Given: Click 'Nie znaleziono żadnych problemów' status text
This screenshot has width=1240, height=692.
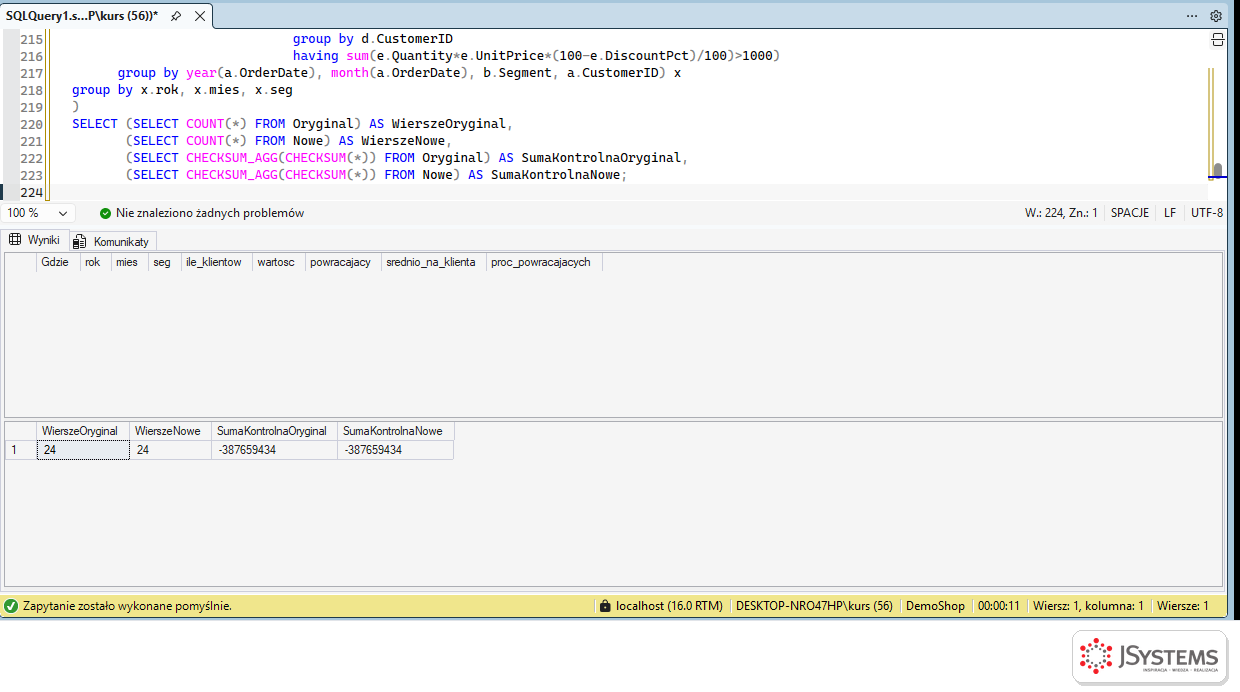Looking at the screenshot, I should point(210,213).
